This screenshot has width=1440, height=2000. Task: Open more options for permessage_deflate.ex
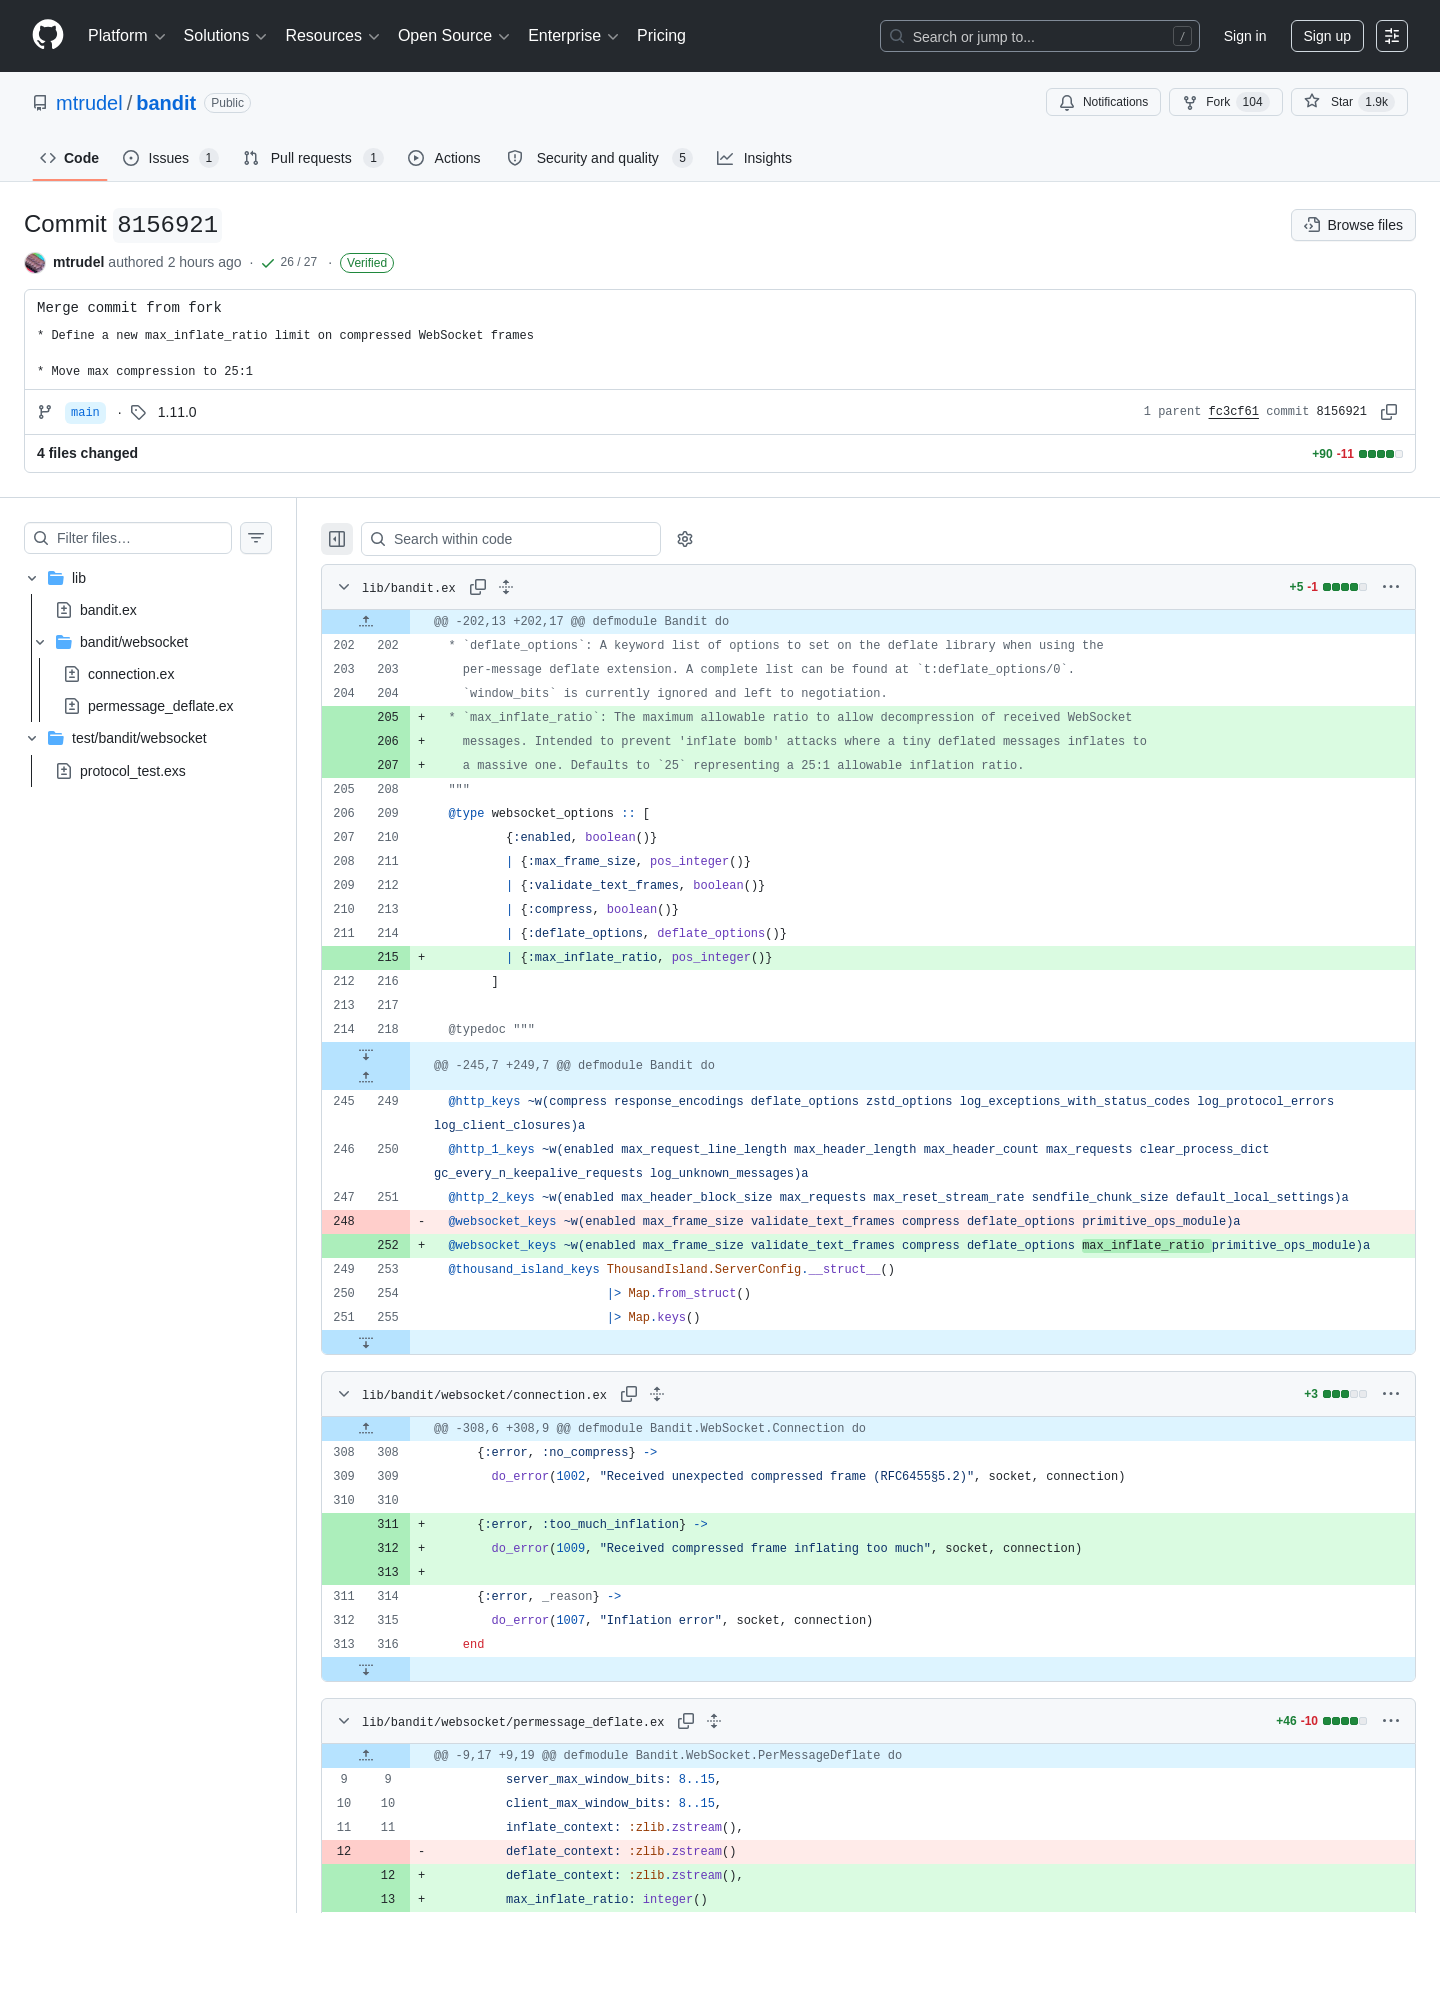[1391, 1721]
